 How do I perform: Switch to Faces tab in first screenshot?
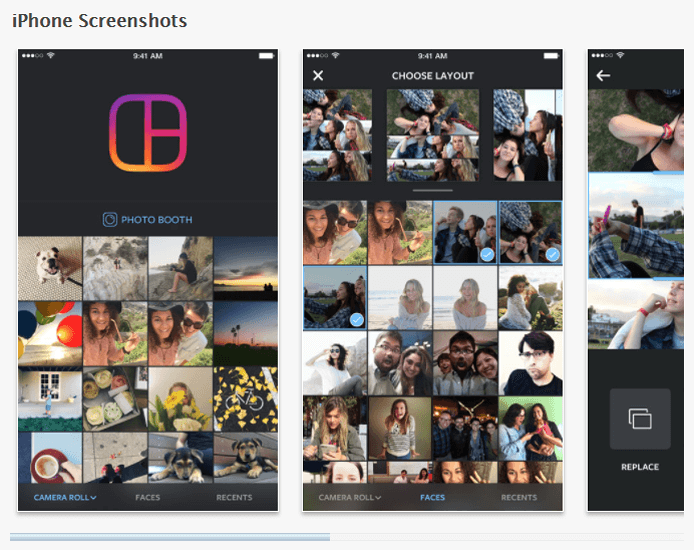[x=148, y=498]
